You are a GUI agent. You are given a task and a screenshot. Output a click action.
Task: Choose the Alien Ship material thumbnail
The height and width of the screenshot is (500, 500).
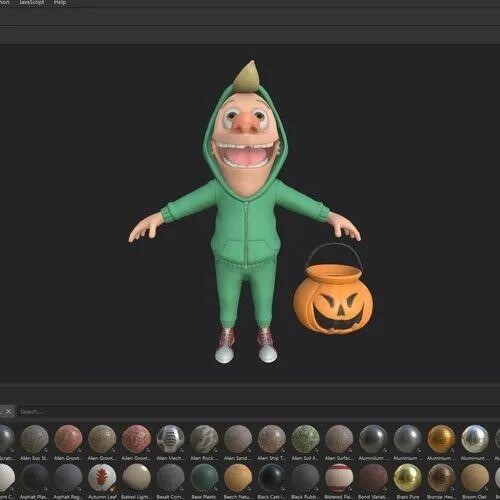coord(272,439)
